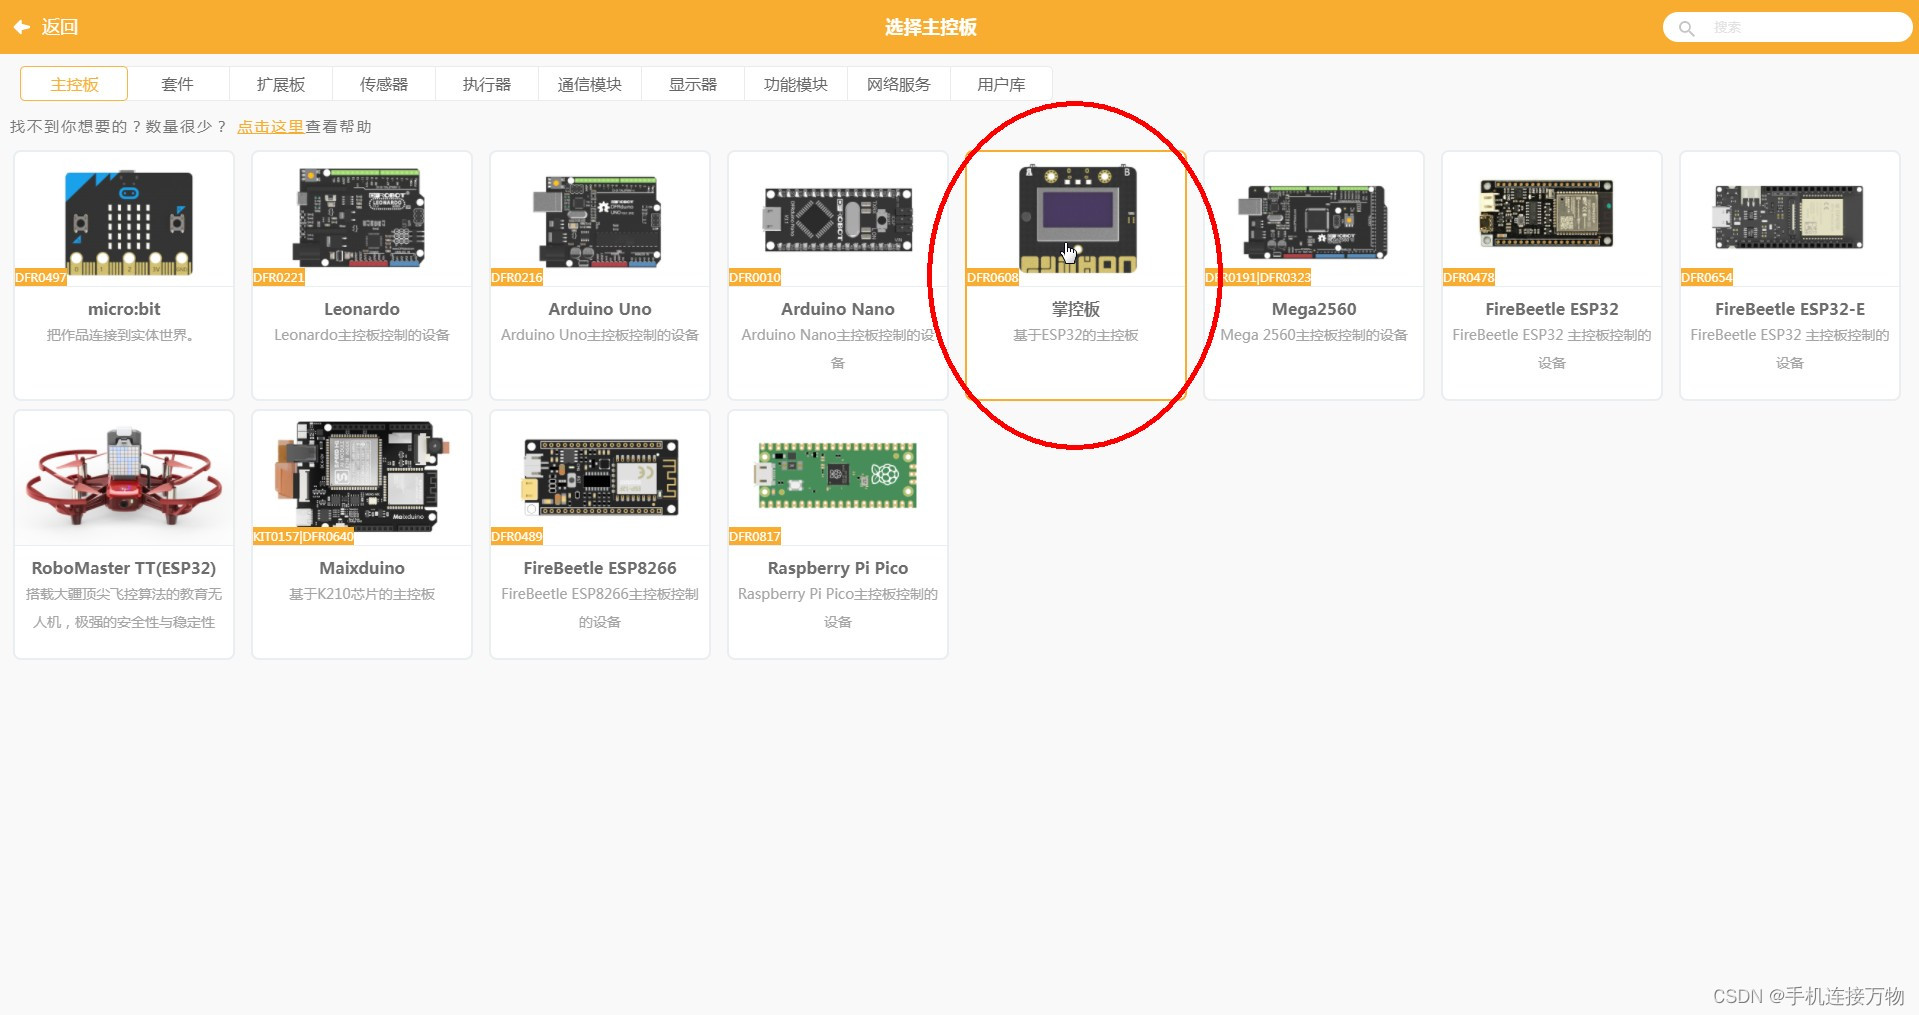
Task: Click the DFR0221 product tag
Action: (x=279, y=278)
